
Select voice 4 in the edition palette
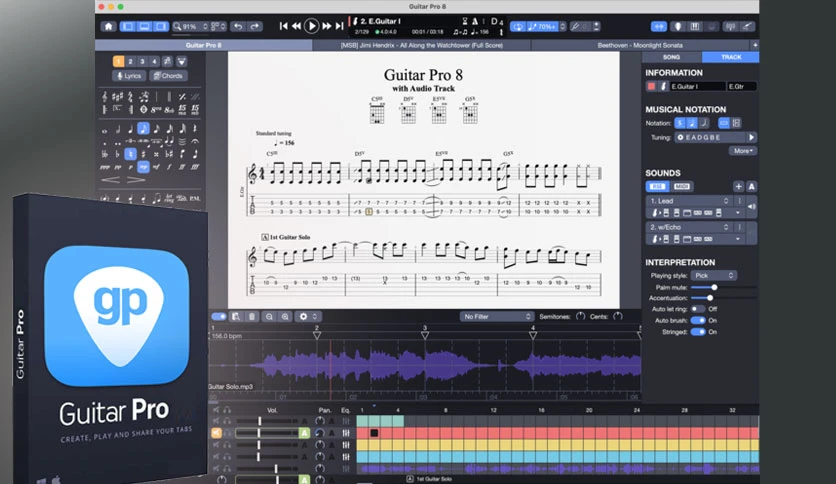[154, 61]
